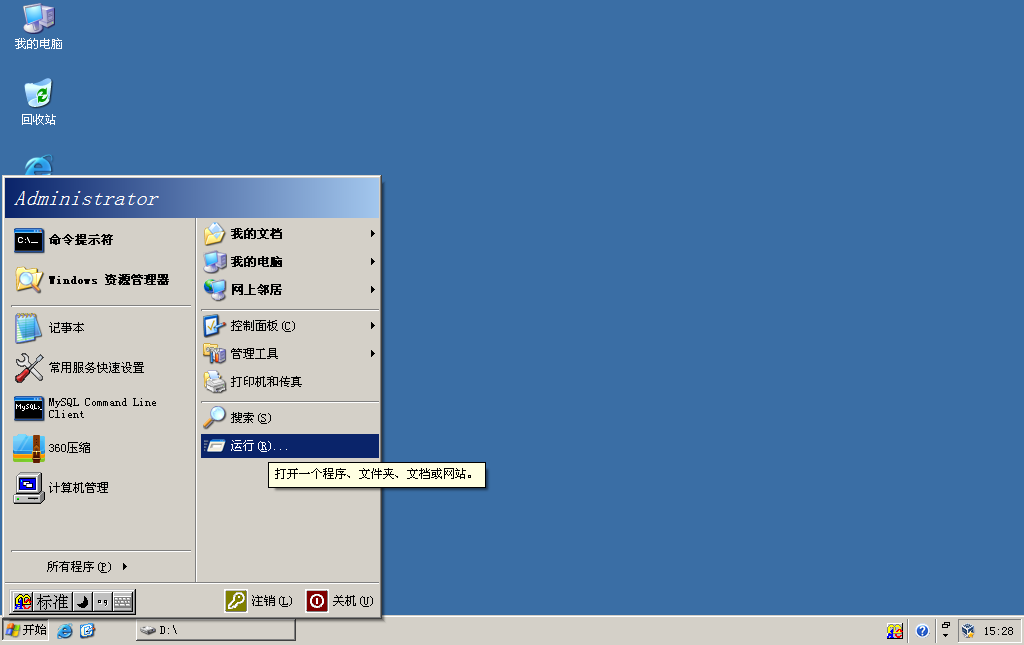Screen dimensions: 1024x645
Task: Open 360压缩 program
Action: [101, 448]
